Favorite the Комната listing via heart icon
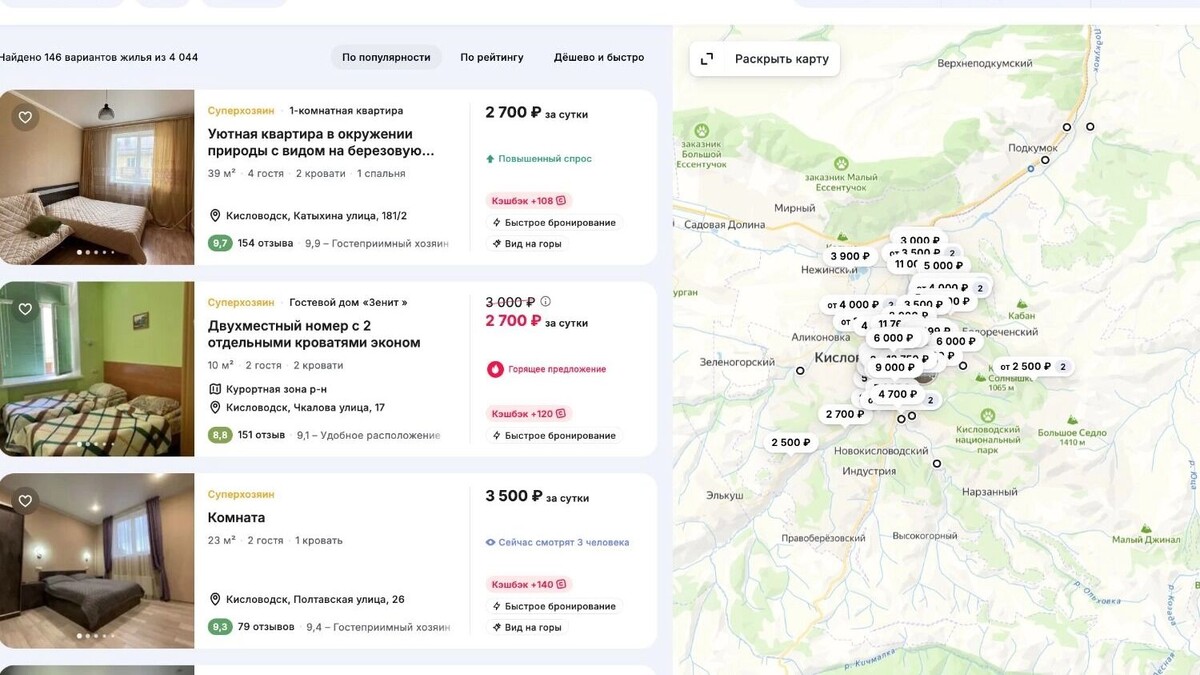Screen dimensions: 1200x675 tap(25, 501)
